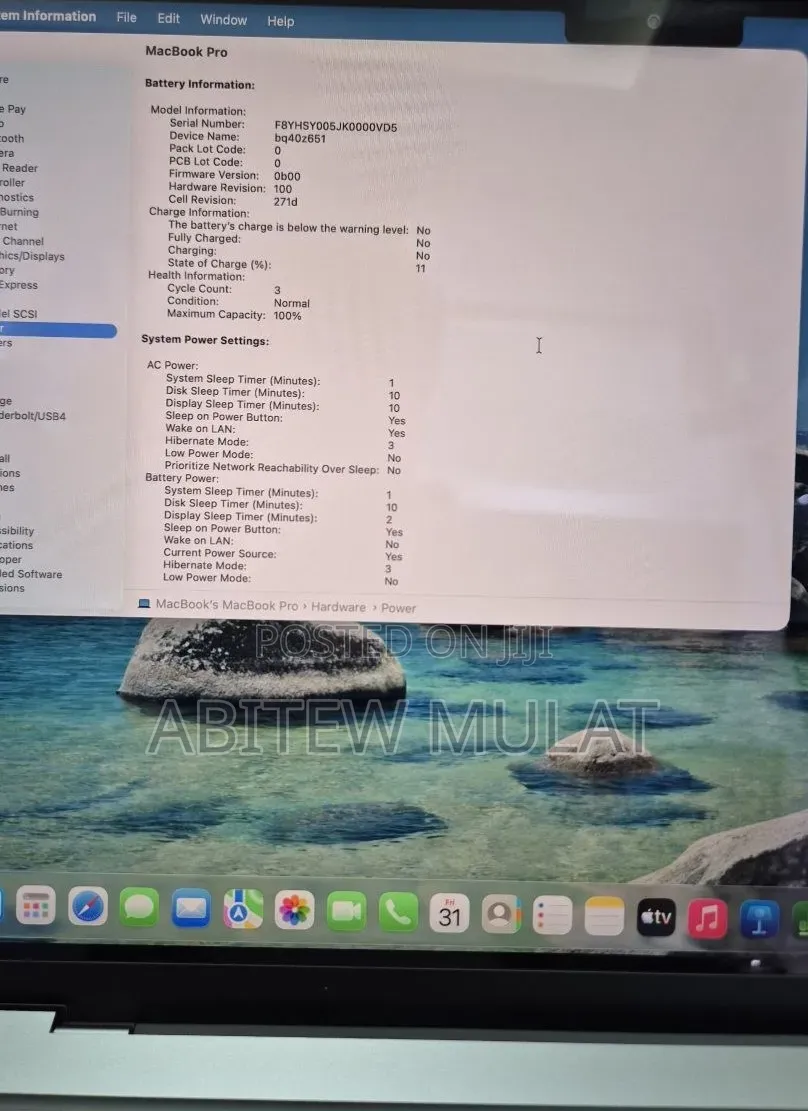The image size is (808, 1111).
Task: Open the Window menu
Action: coord(223,20)
